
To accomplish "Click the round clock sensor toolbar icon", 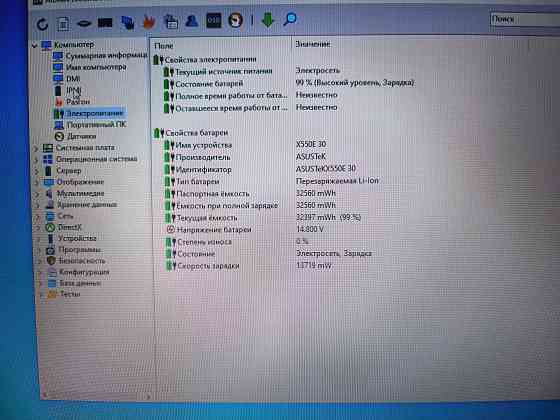I will 235,20.
